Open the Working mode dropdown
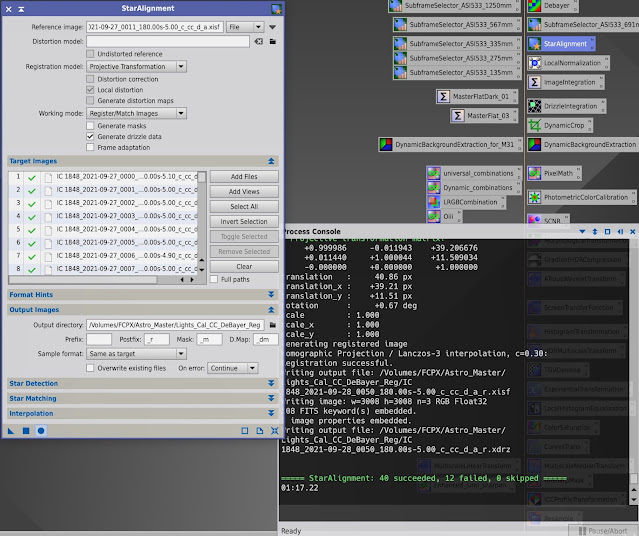The image size is (639, 536). click(x=137, y=113)
